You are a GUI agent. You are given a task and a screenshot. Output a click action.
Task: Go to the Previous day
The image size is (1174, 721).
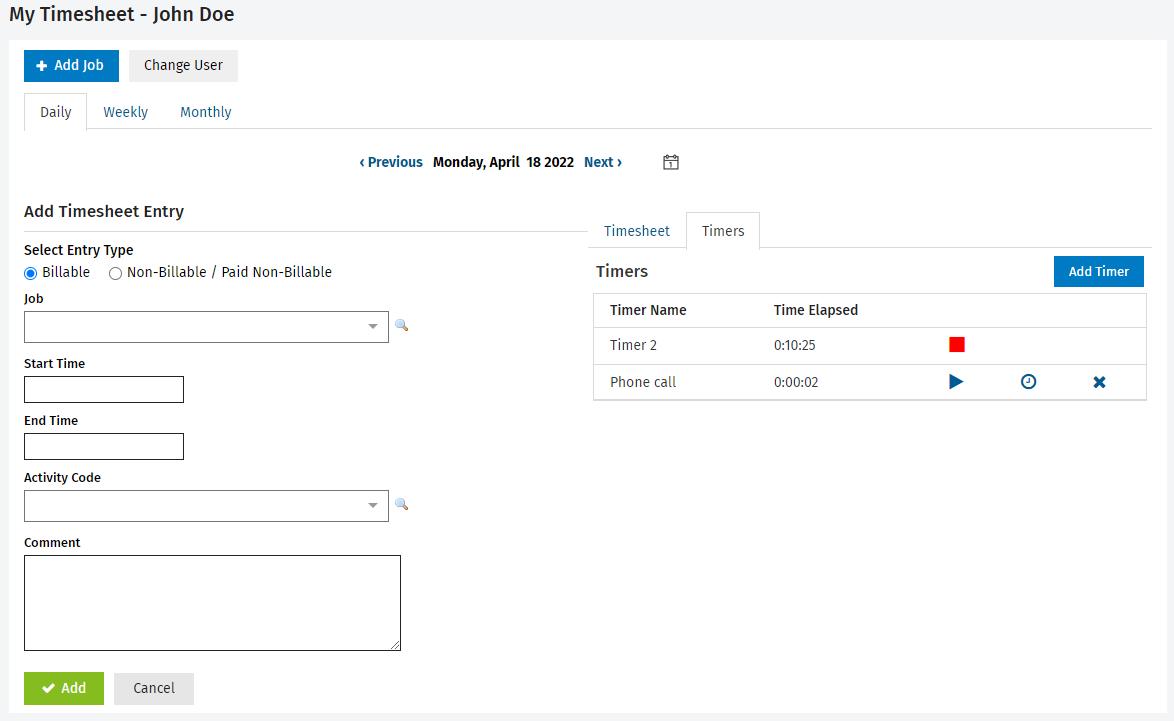pyautogui.click(x=391, y=162)
